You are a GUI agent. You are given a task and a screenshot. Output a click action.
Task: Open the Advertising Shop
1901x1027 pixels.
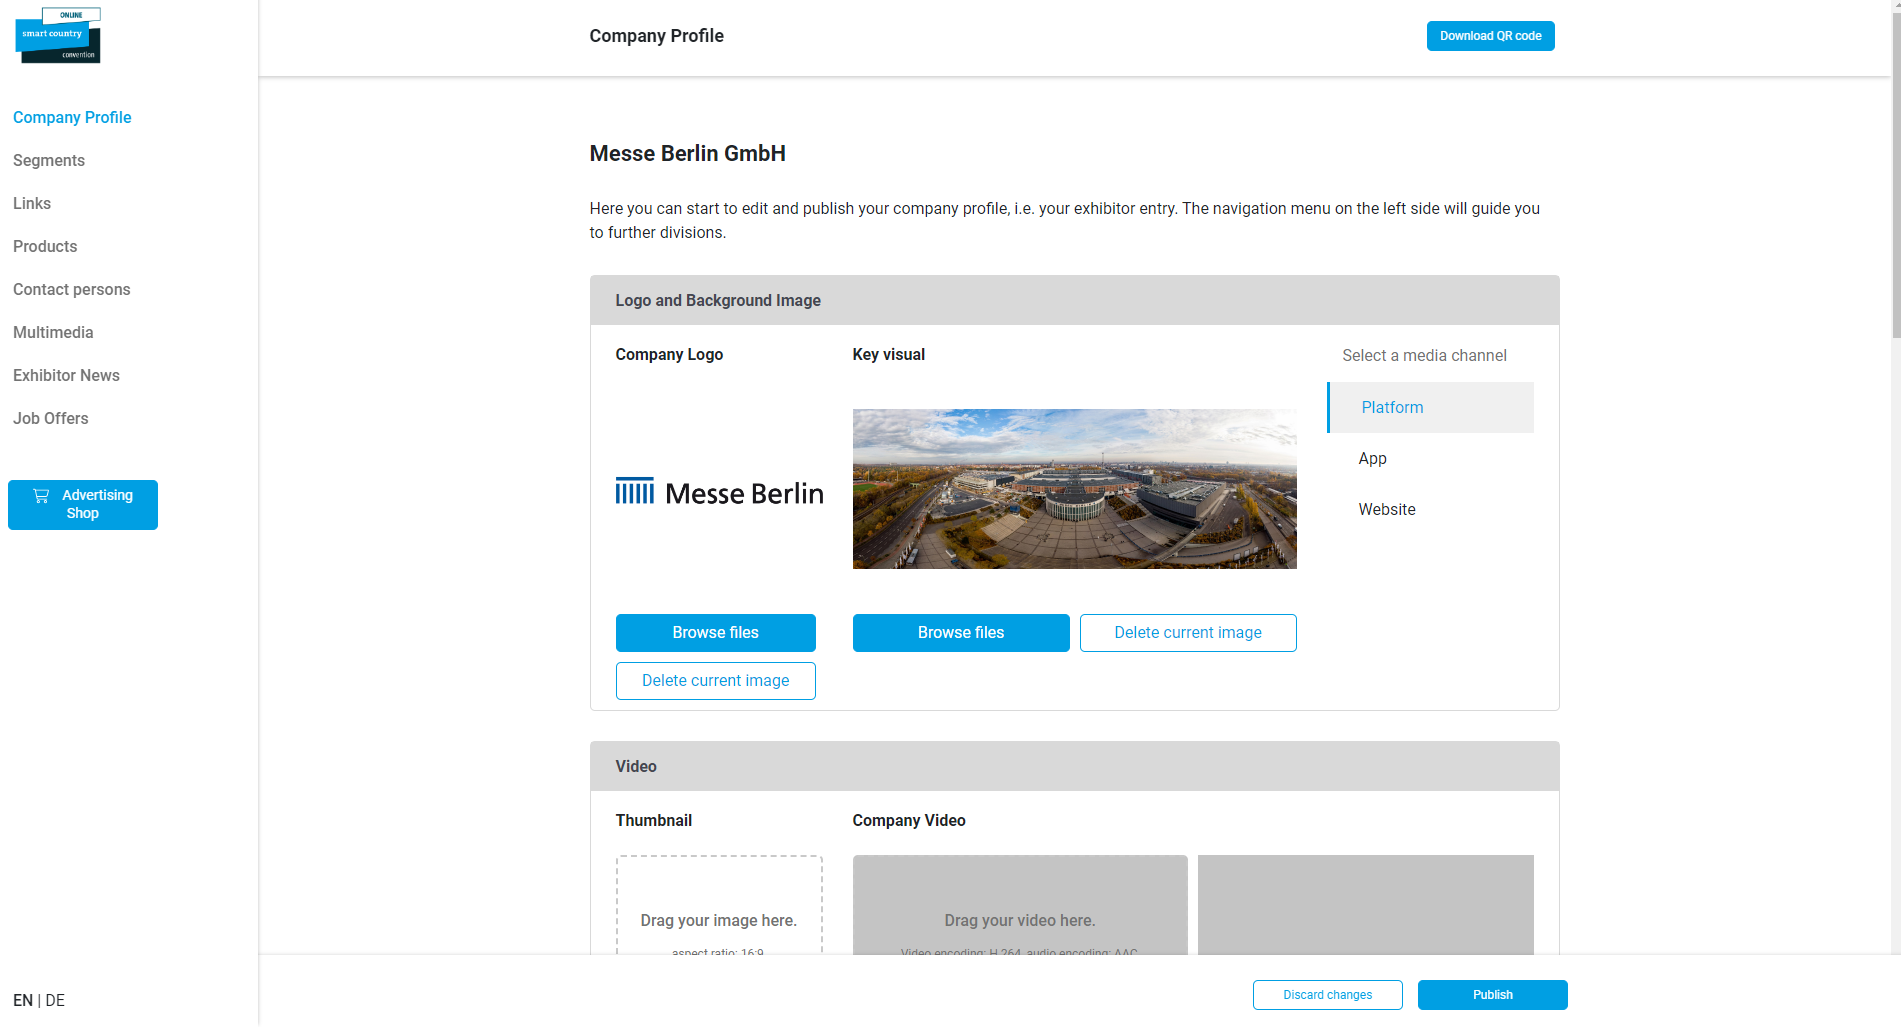pyautogui.click(x=83, y=505)
